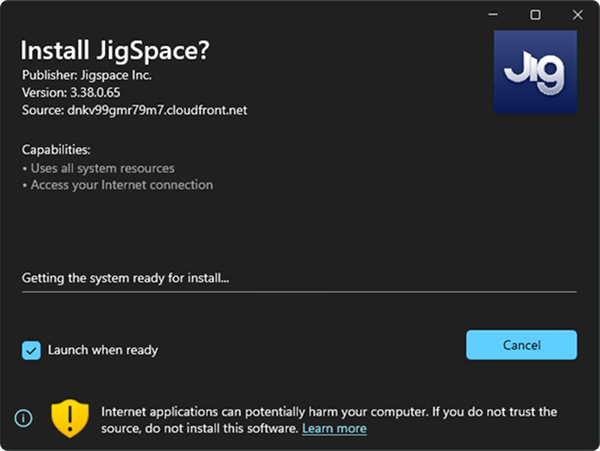This screenshot has height=451, width=600.
Task: Minimize the installer window
Action: point(493,15)
